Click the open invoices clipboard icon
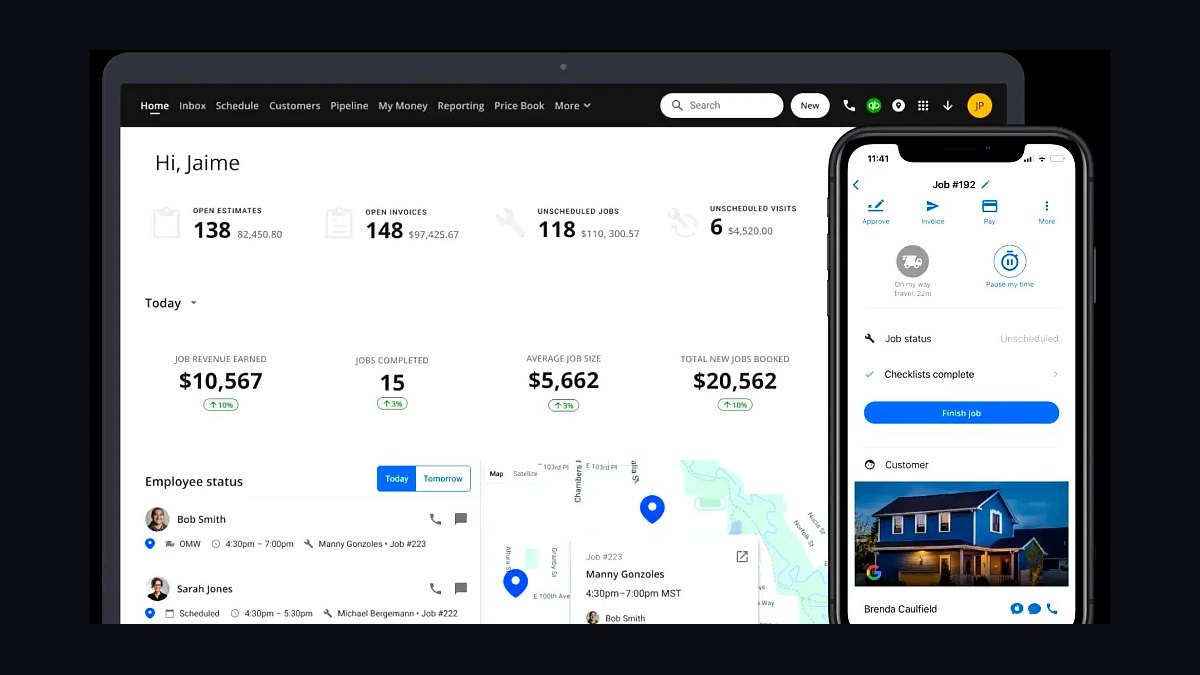Viewport: 1200px width, 675px height. point(339,222)
